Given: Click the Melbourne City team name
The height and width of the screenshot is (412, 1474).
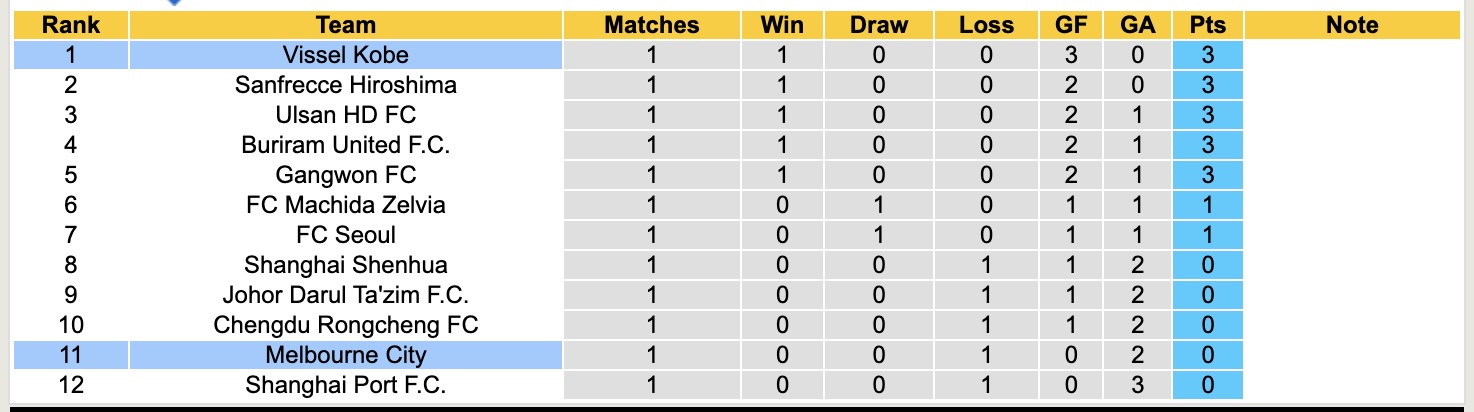Looking at the screenshot, I should [x=346, y=355].
